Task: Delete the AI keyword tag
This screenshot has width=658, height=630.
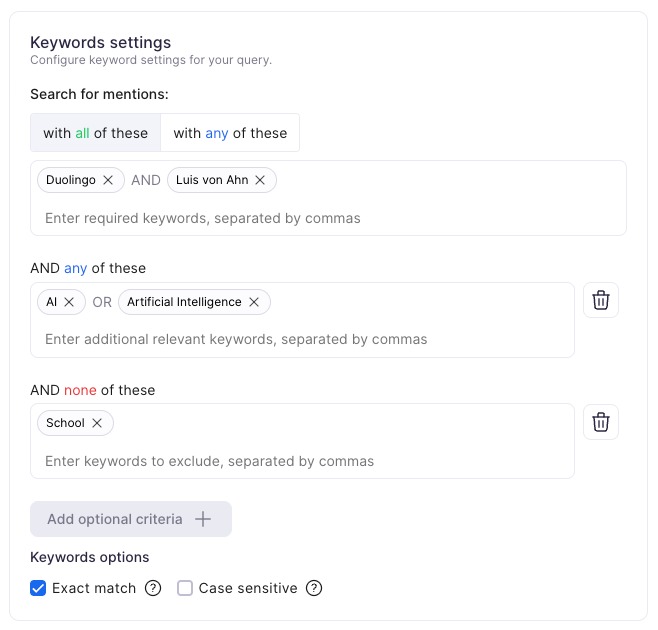Action: (x=70, y=302)
